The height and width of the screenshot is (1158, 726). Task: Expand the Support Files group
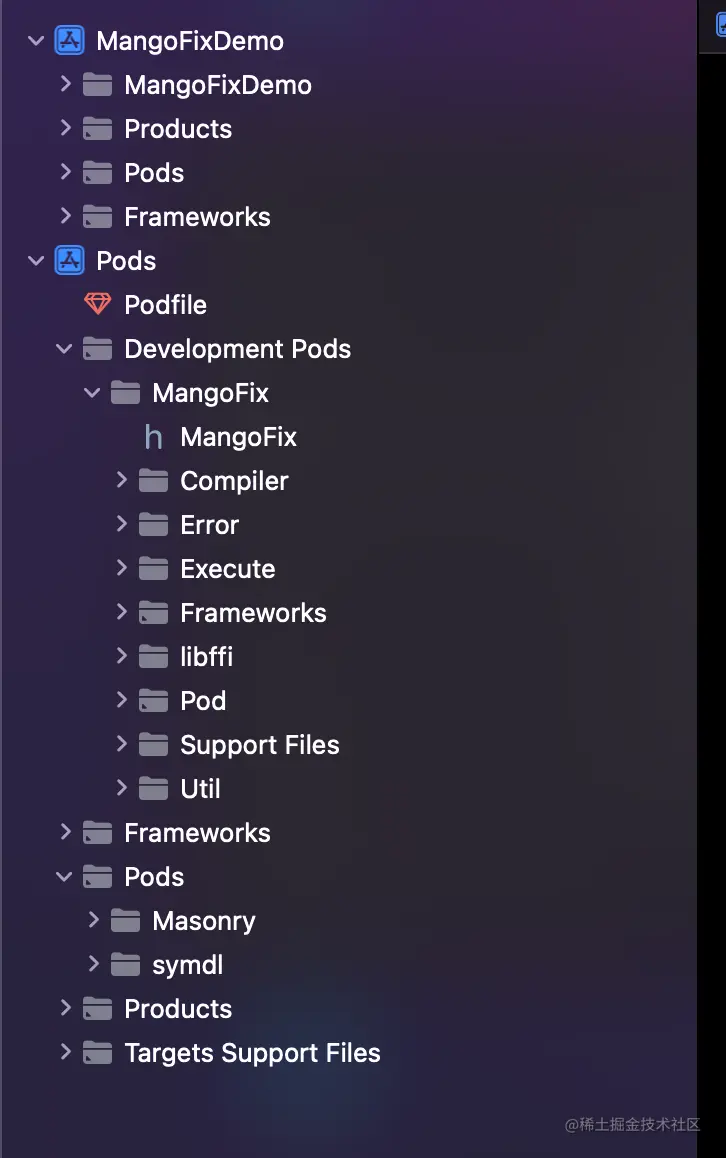point(121,744)
